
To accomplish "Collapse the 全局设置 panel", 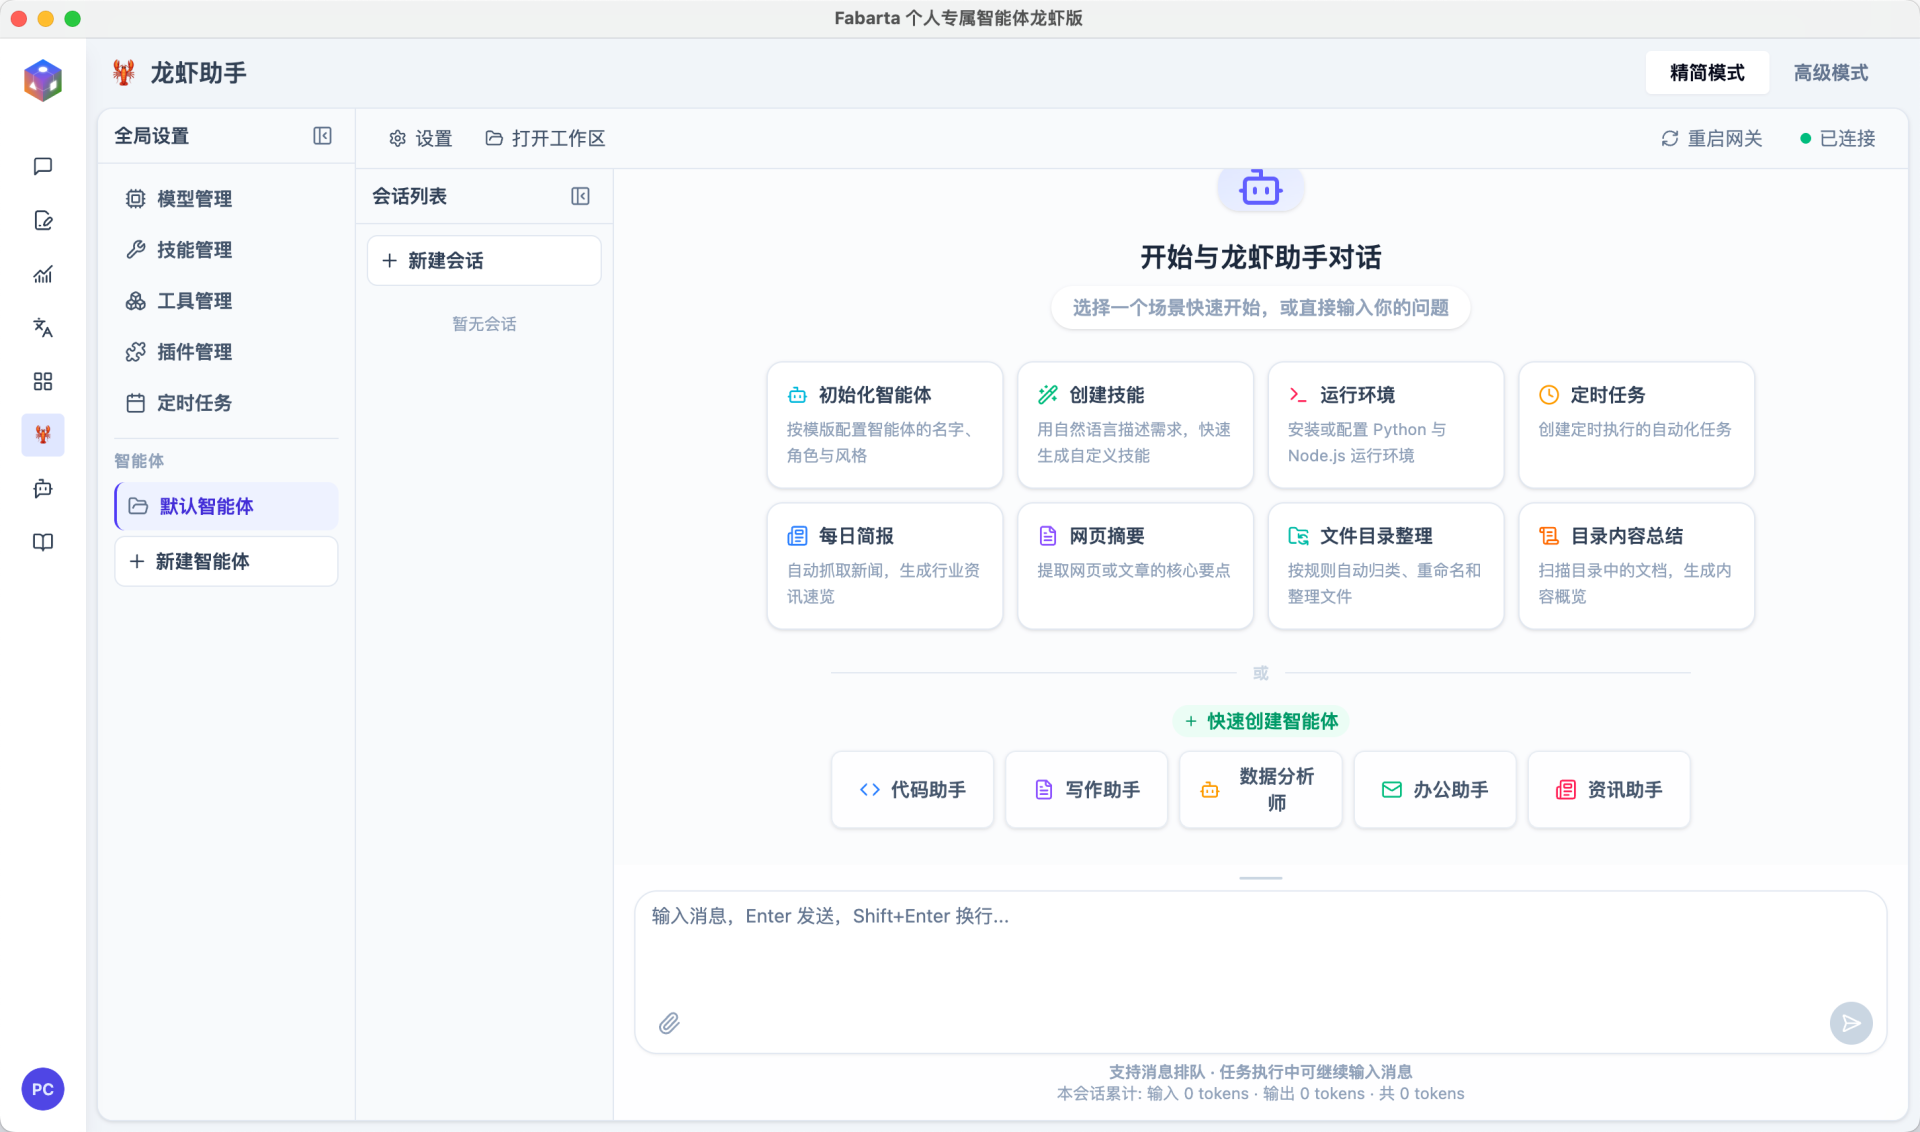I will (x=322, y=136).
